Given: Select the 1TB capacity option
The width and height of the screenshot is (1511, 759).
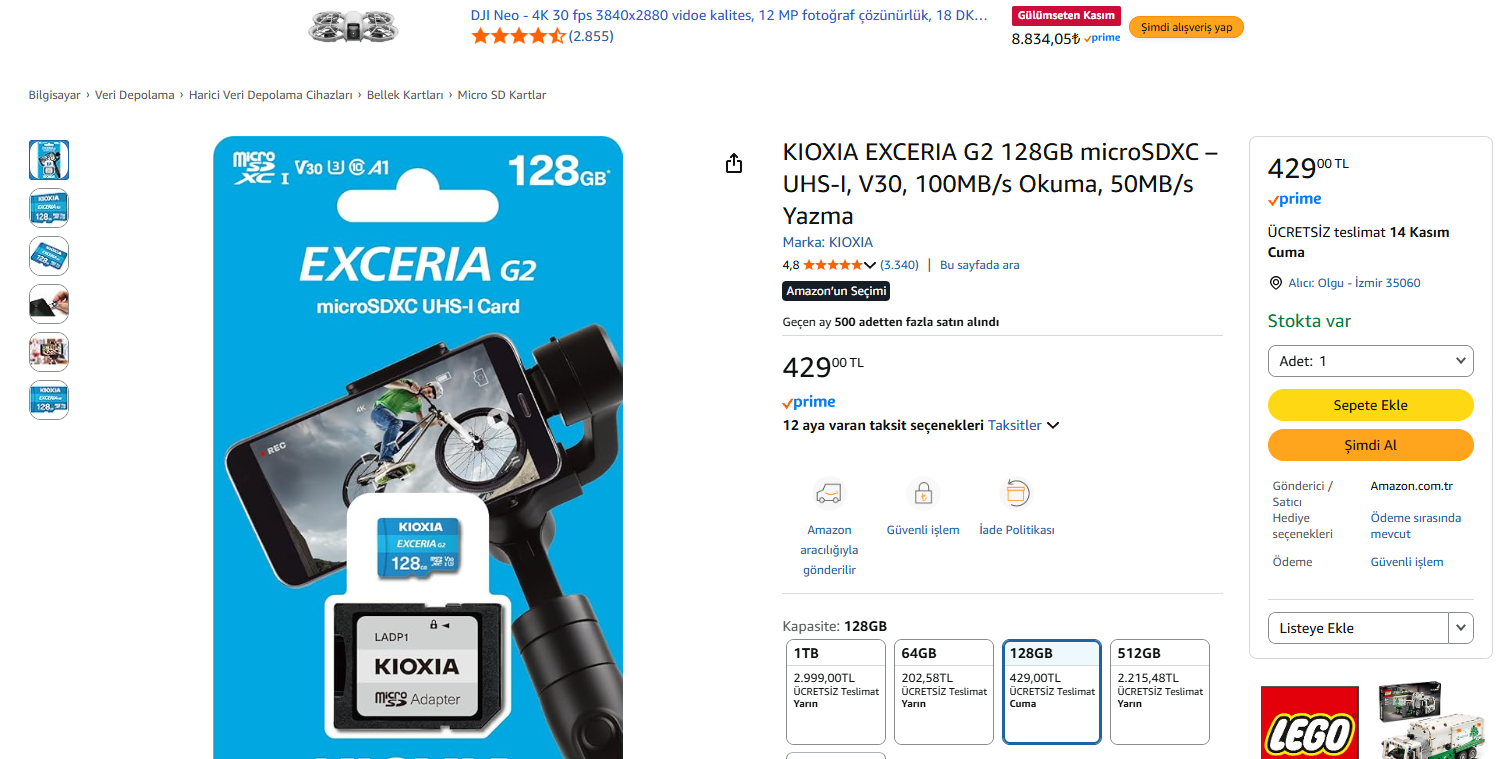Looking at the screenshot, I should tap(836, 692).
